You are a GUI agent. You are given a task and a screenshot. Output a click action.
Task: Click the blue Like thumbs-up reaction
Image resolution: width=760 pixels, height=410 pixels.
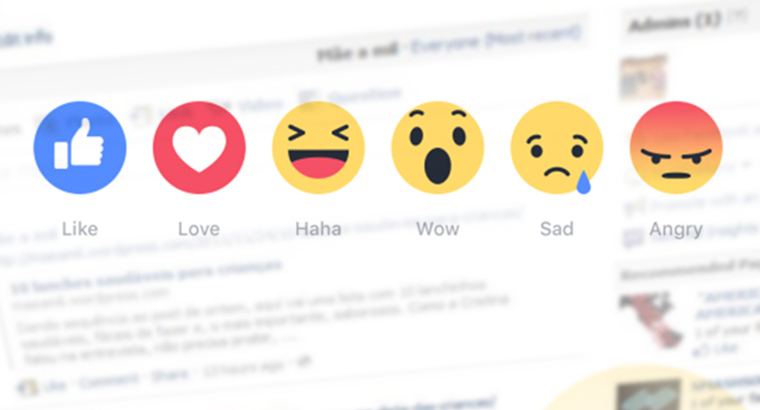click(x=80, y=147)
